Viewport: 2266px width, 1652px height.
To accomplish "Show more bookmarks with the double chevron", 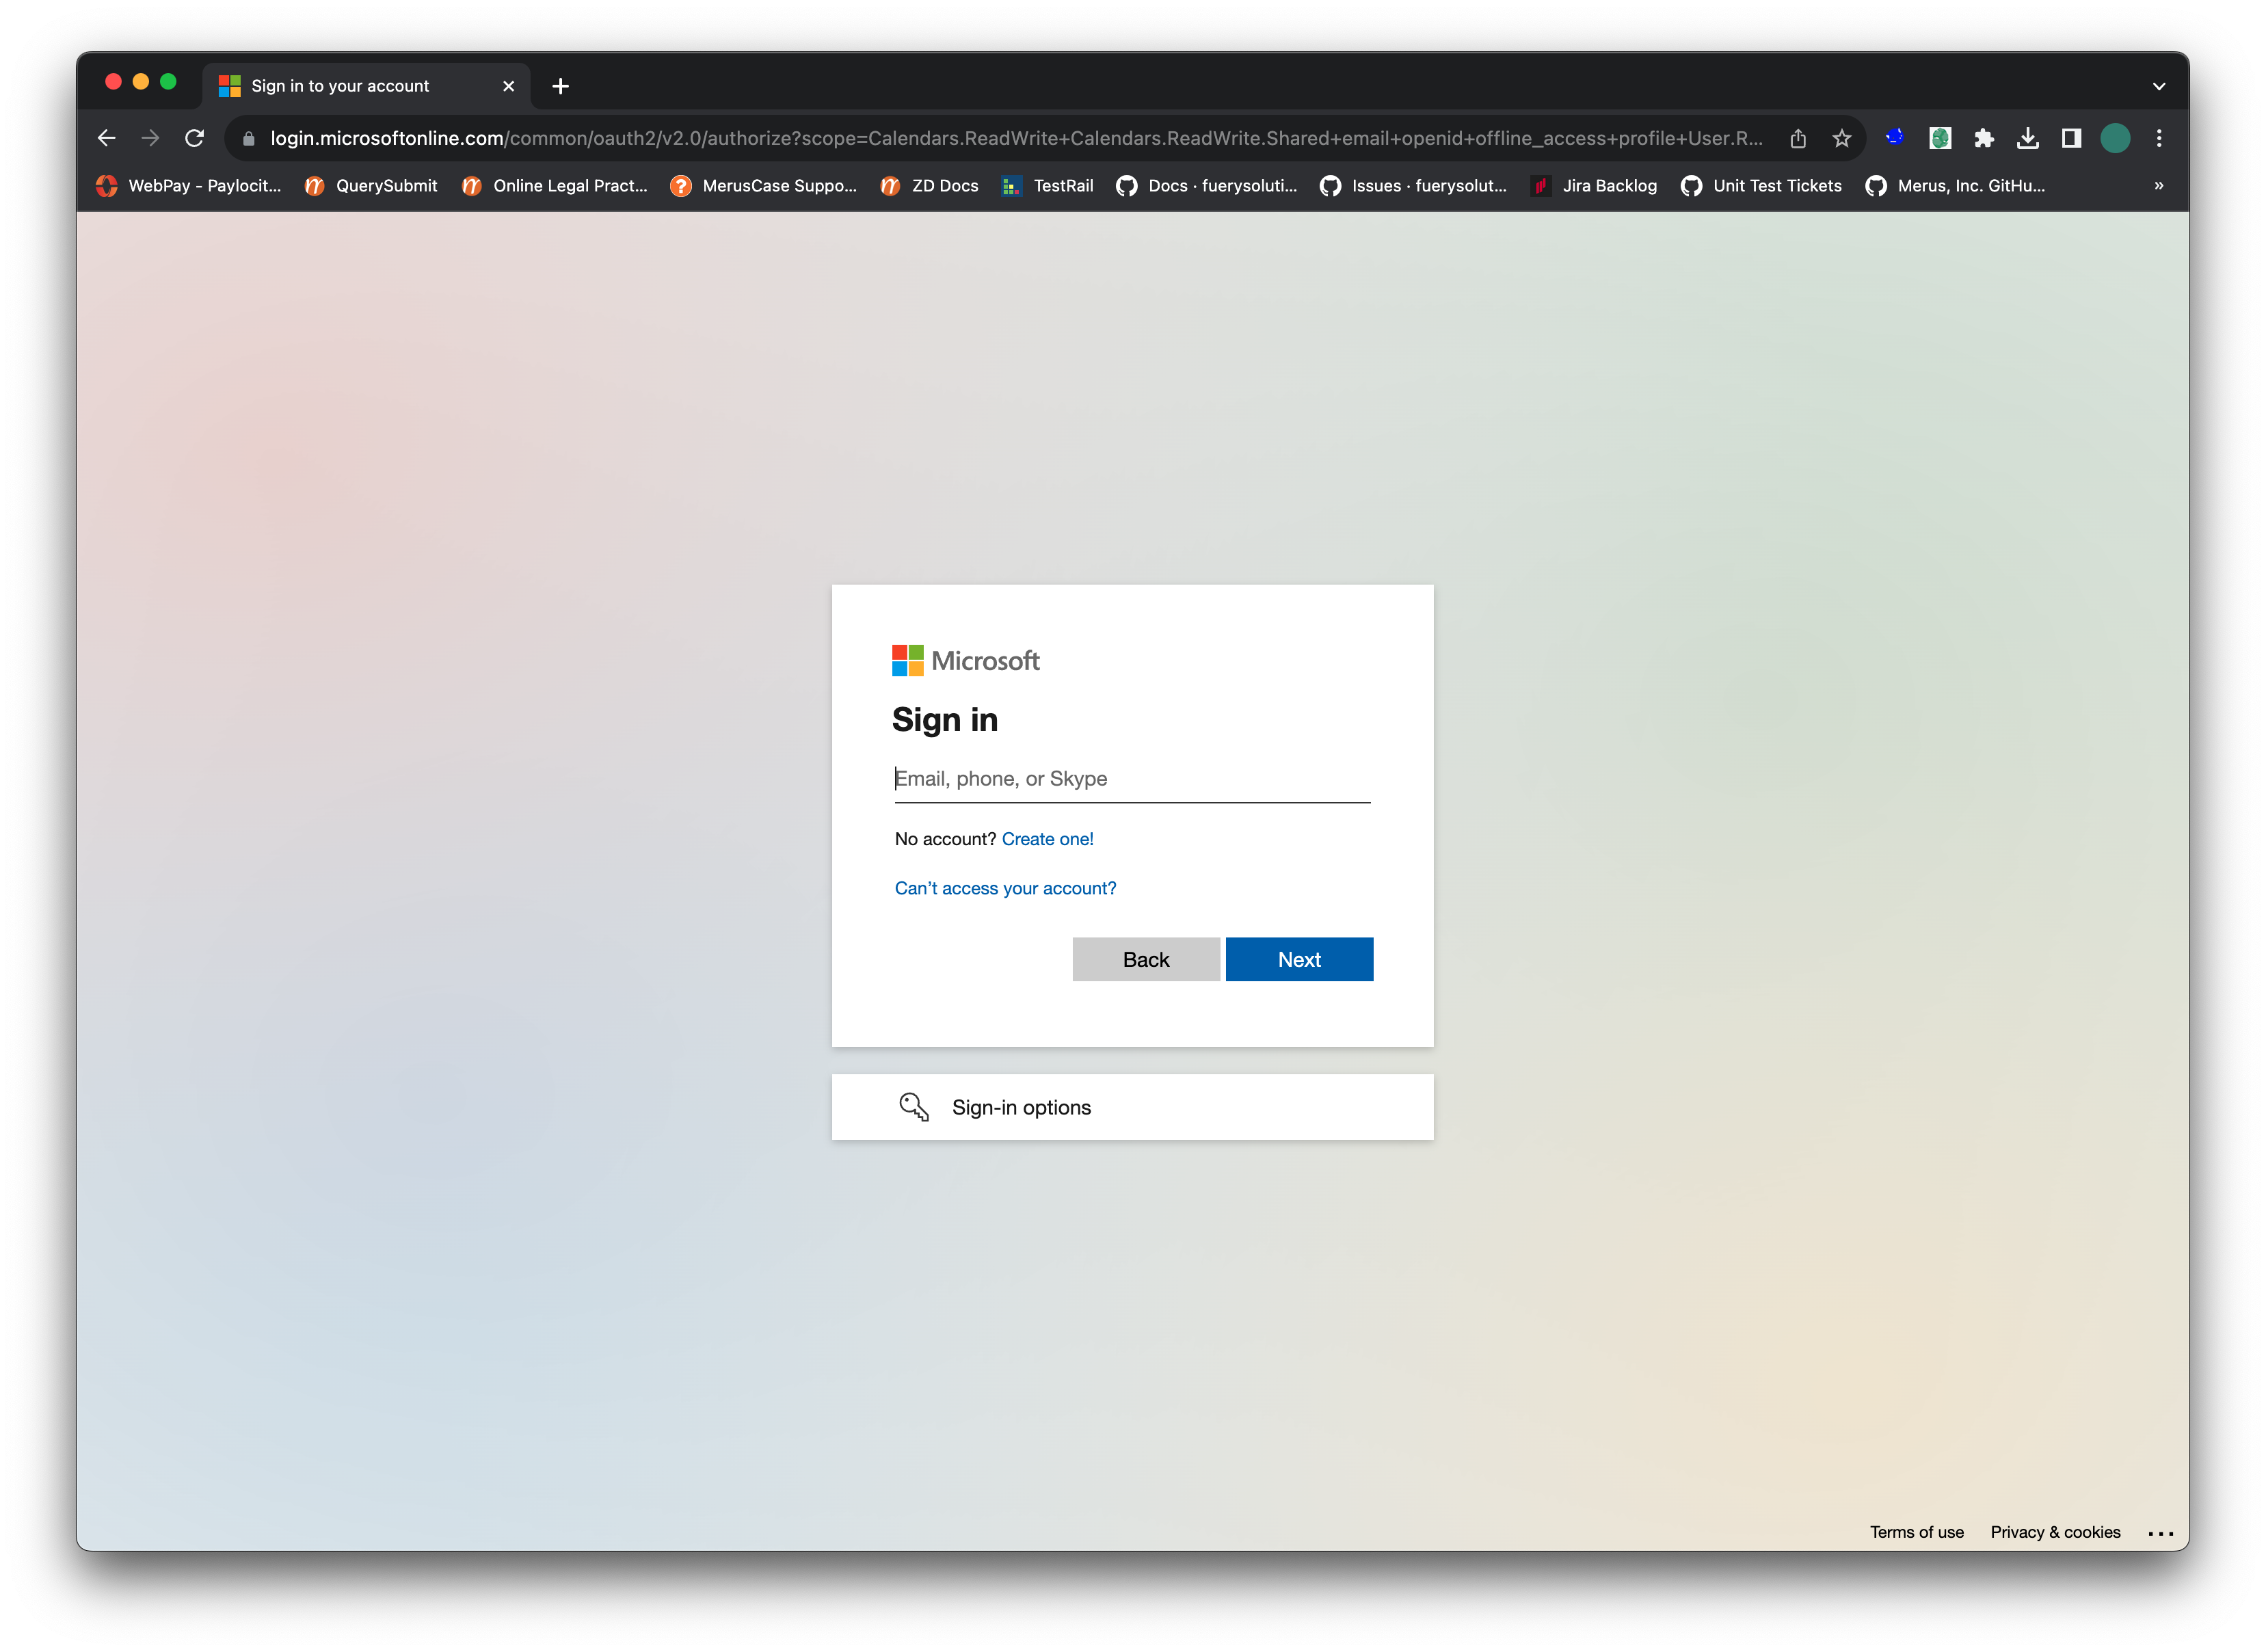I will point(2159,186).
